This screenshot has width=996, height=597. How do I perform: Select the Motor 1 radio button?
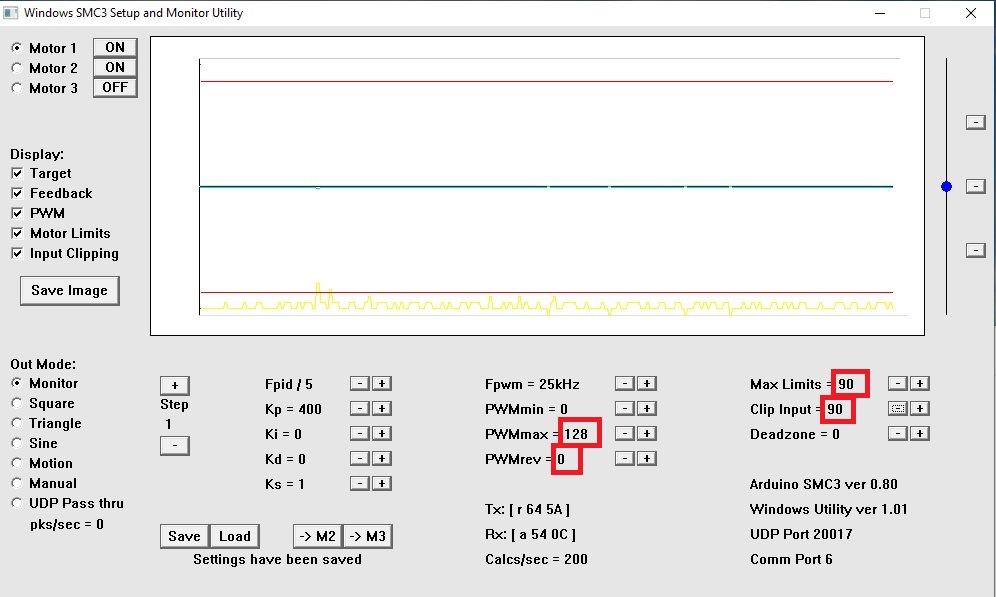17,48
